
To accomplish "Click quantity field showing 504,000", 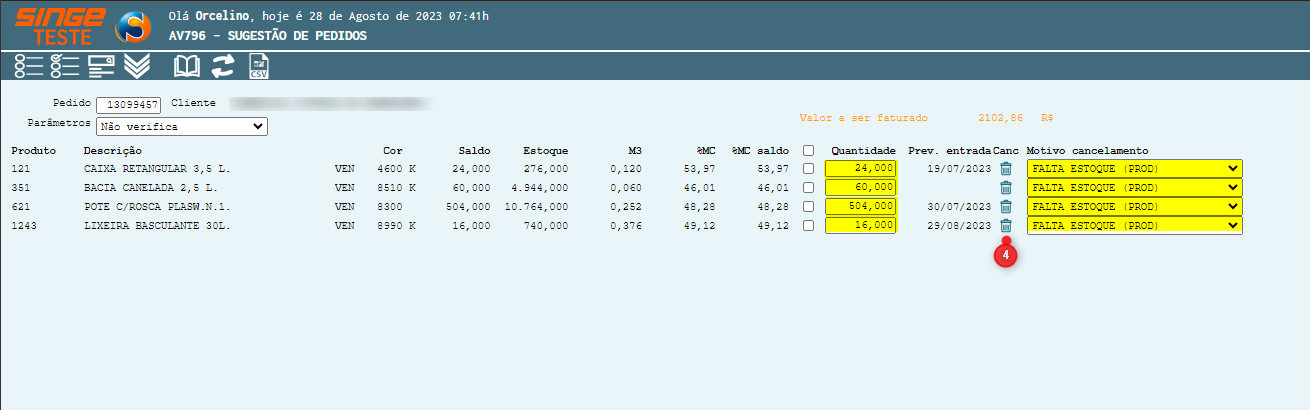I will (x=860, y=207).
